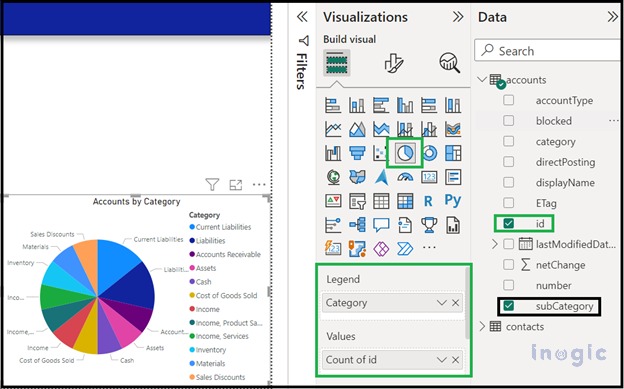Viewport: 624px width, 389px height.
Task: Click the visual's filter funnel icon
Action: 212,184
